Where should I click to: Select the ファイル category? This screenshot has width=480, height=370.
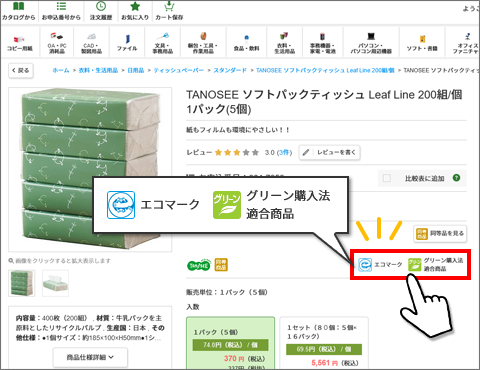click(x=127, y=43)
